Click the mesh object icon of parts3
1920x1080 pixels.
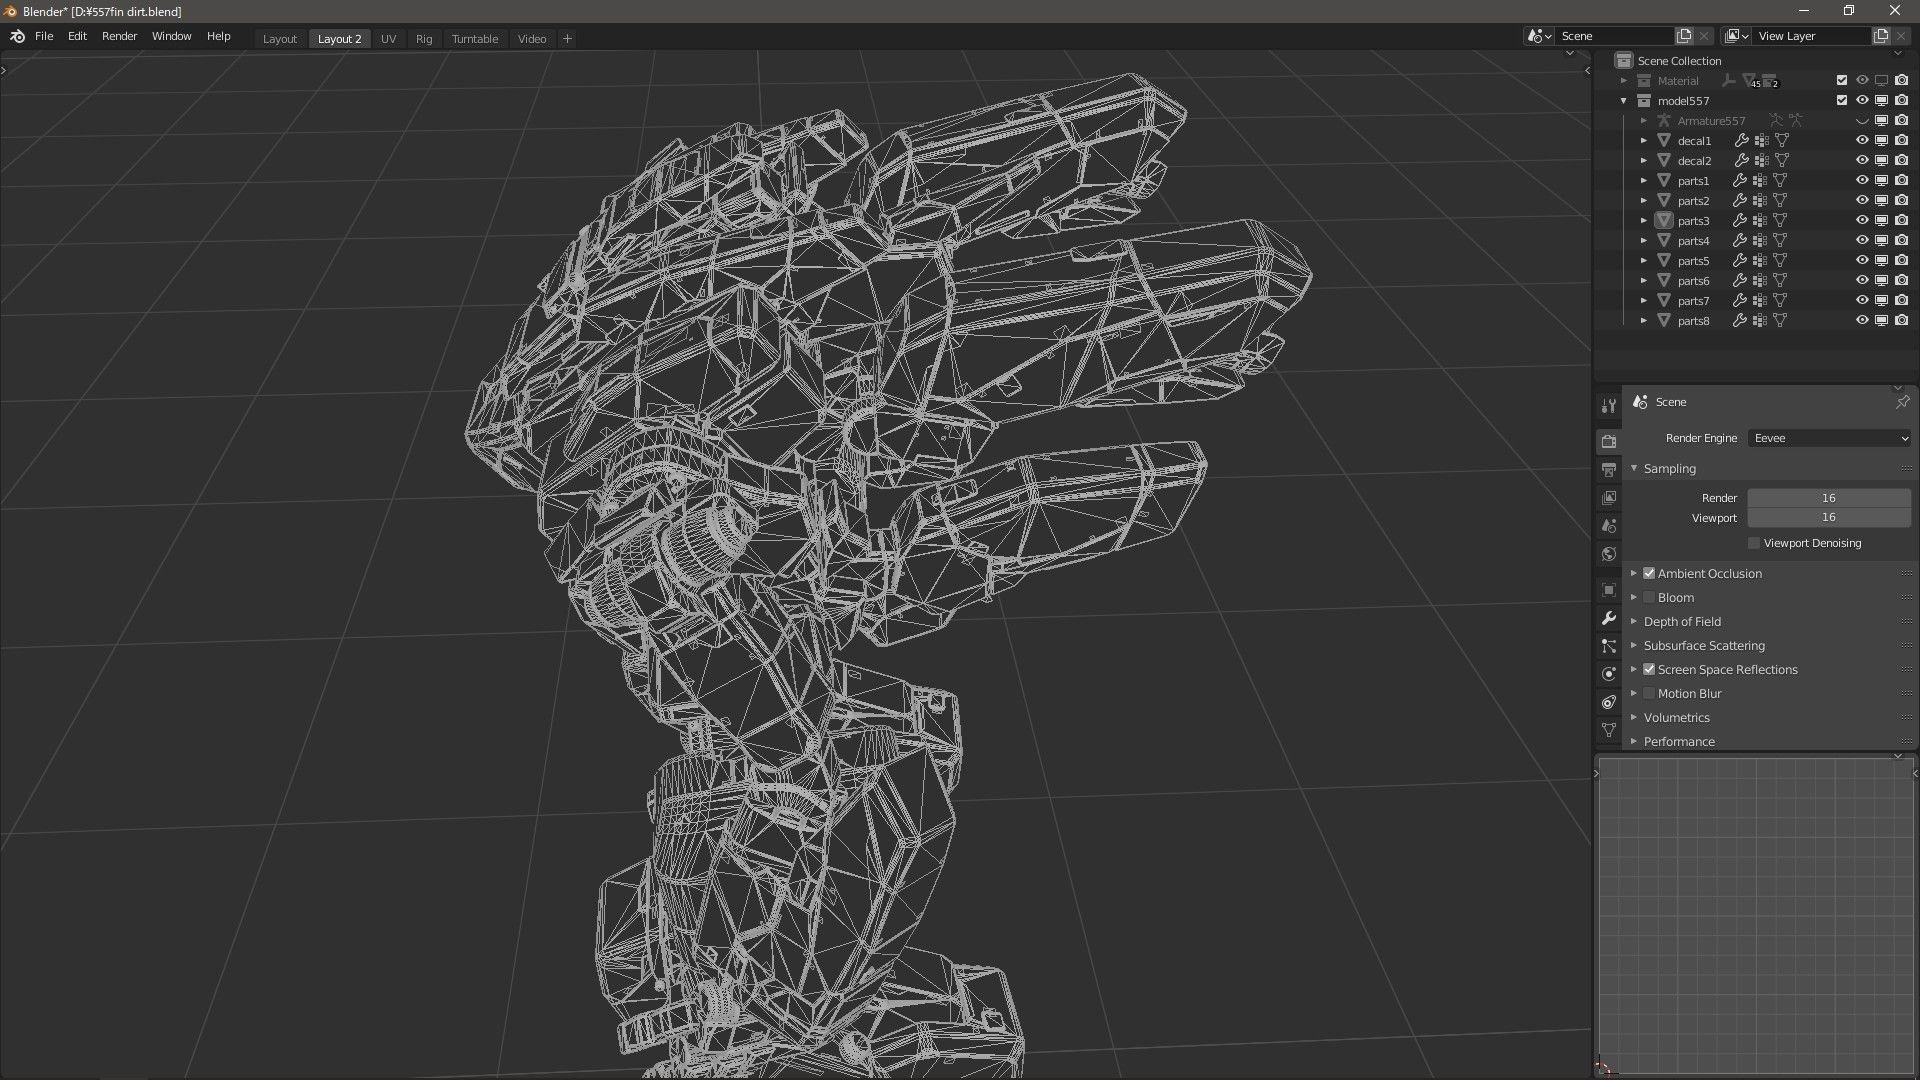coord(1664,221)
